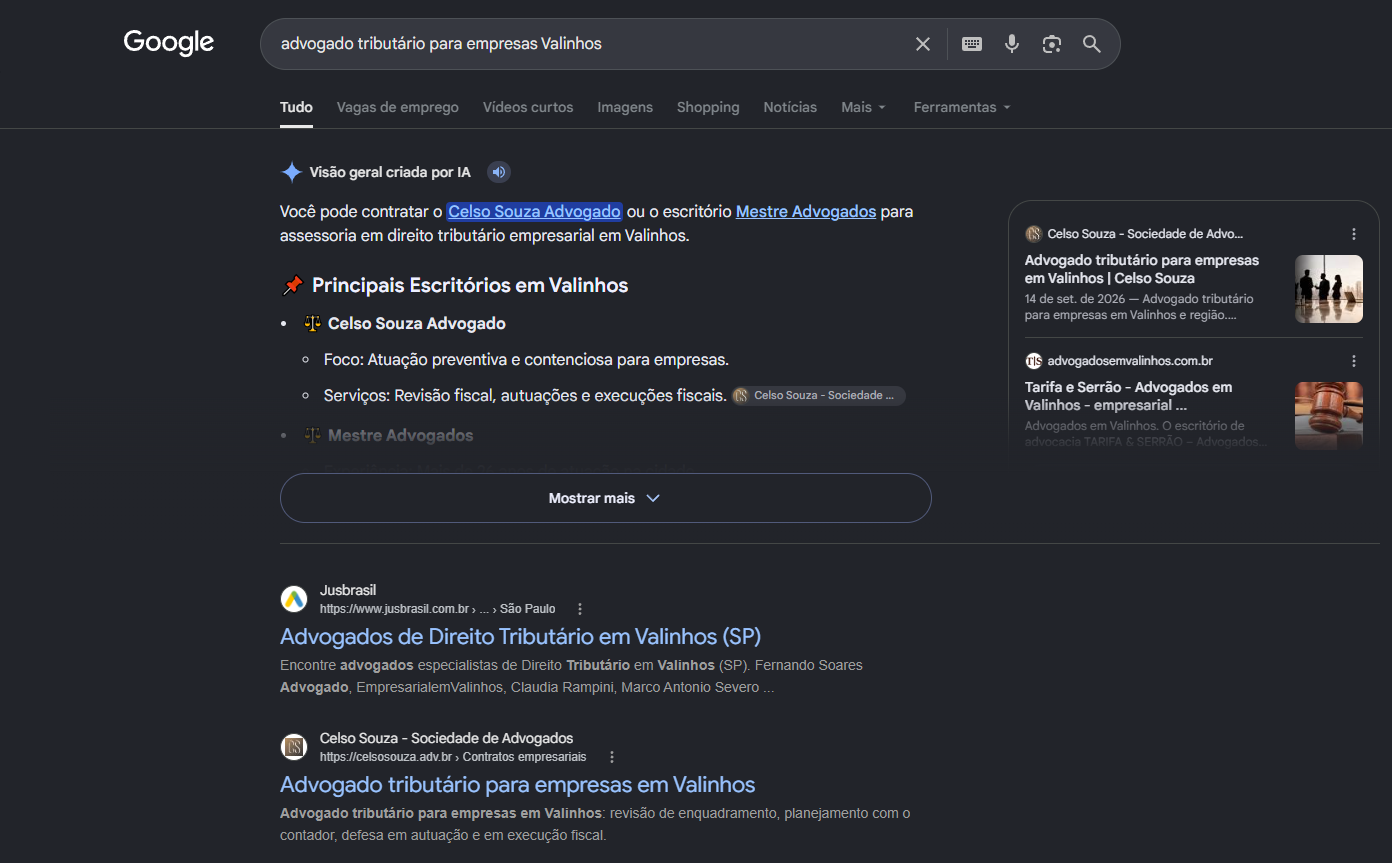Click the advogadosemvalinhos.com.br card favicon
Screen dimensions: 1392x863
(1033, 361)
